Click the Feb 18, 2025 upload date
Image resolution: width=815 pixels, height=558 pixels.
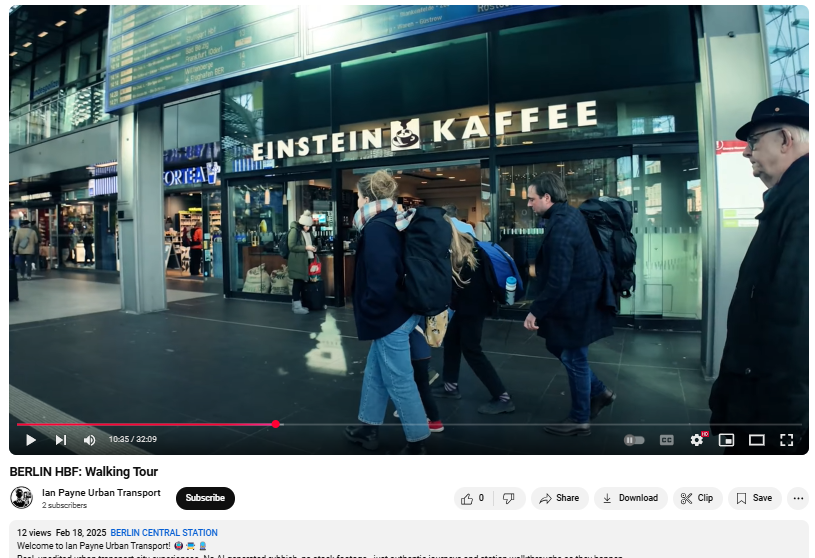(x=81, y=533)
